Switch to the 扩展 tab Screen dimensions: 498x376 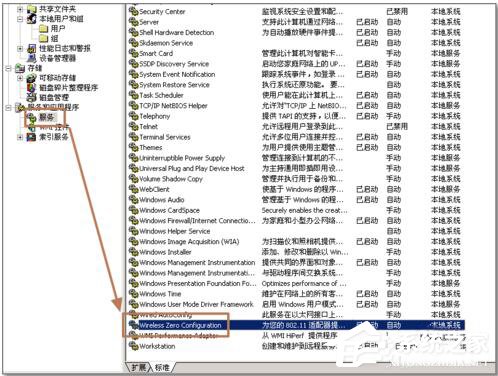click(139, 367)
